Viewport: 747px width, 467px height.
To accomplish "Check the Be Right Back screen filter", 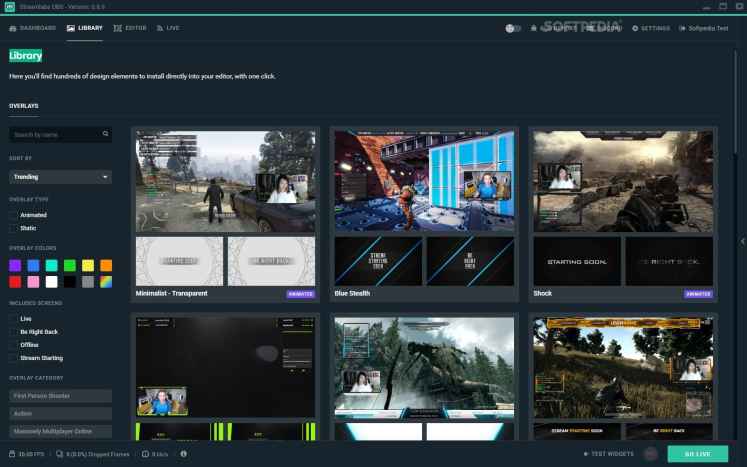I will coord(14,331).
